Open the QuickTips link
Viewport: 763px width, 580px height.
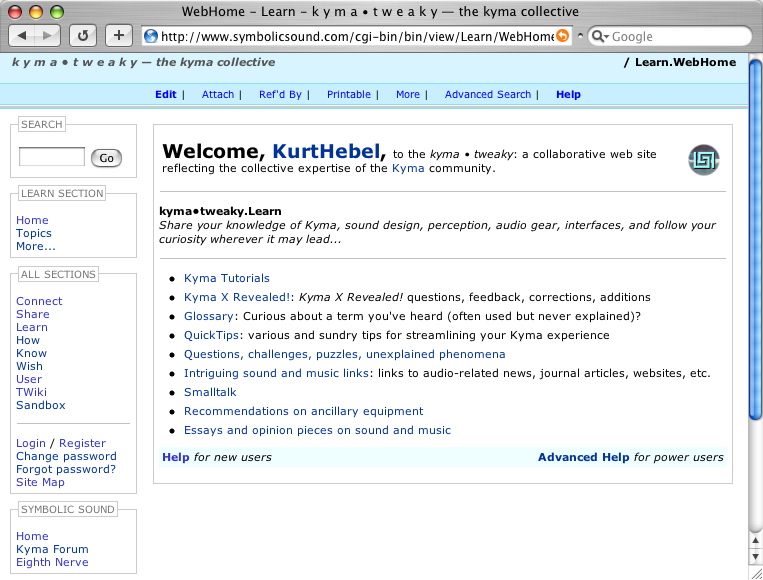point(211,335)
